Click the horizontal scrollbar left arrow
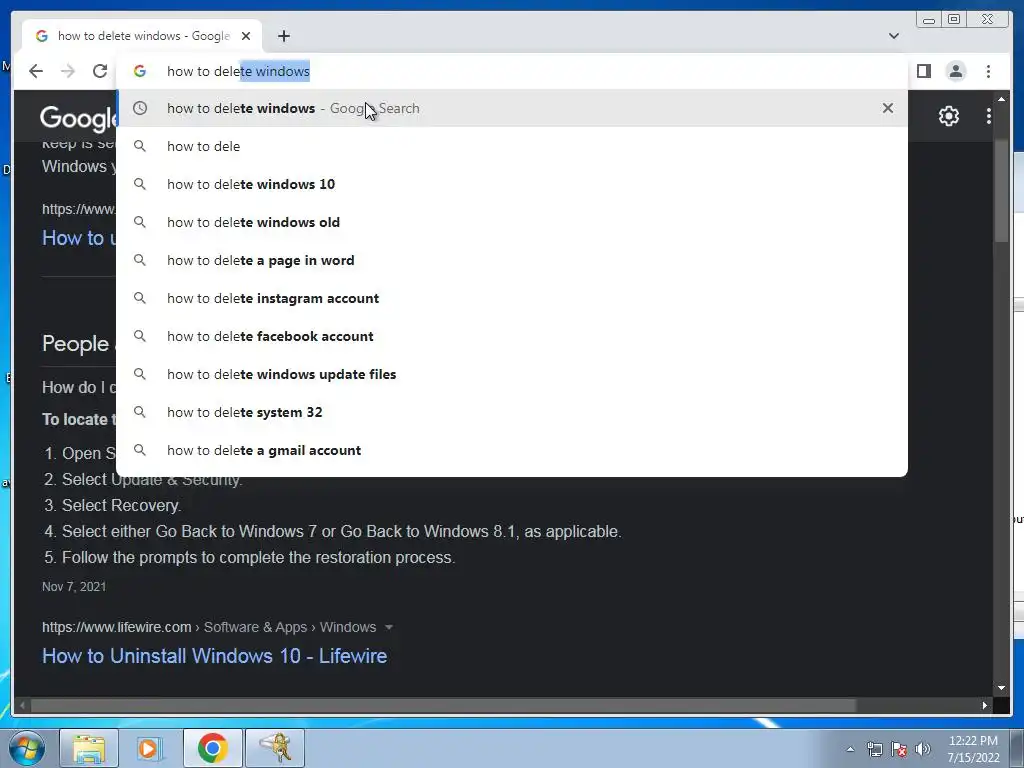This screenshot has width=1024, height=768. [22, 705]
